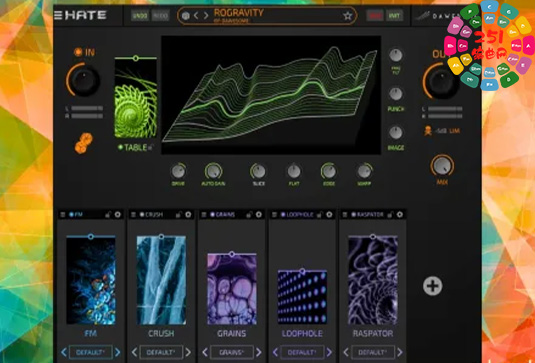Open the FM module drag-handle menu
The image size is (535, 363).
pos(63,215)
